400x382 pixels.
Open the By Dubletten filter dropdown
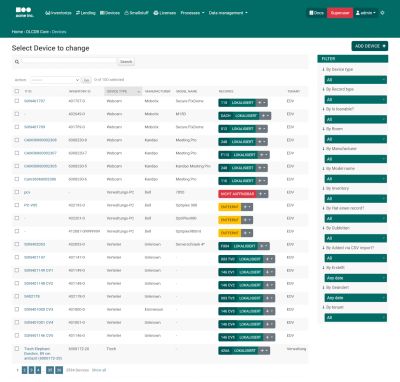point(356,238)
